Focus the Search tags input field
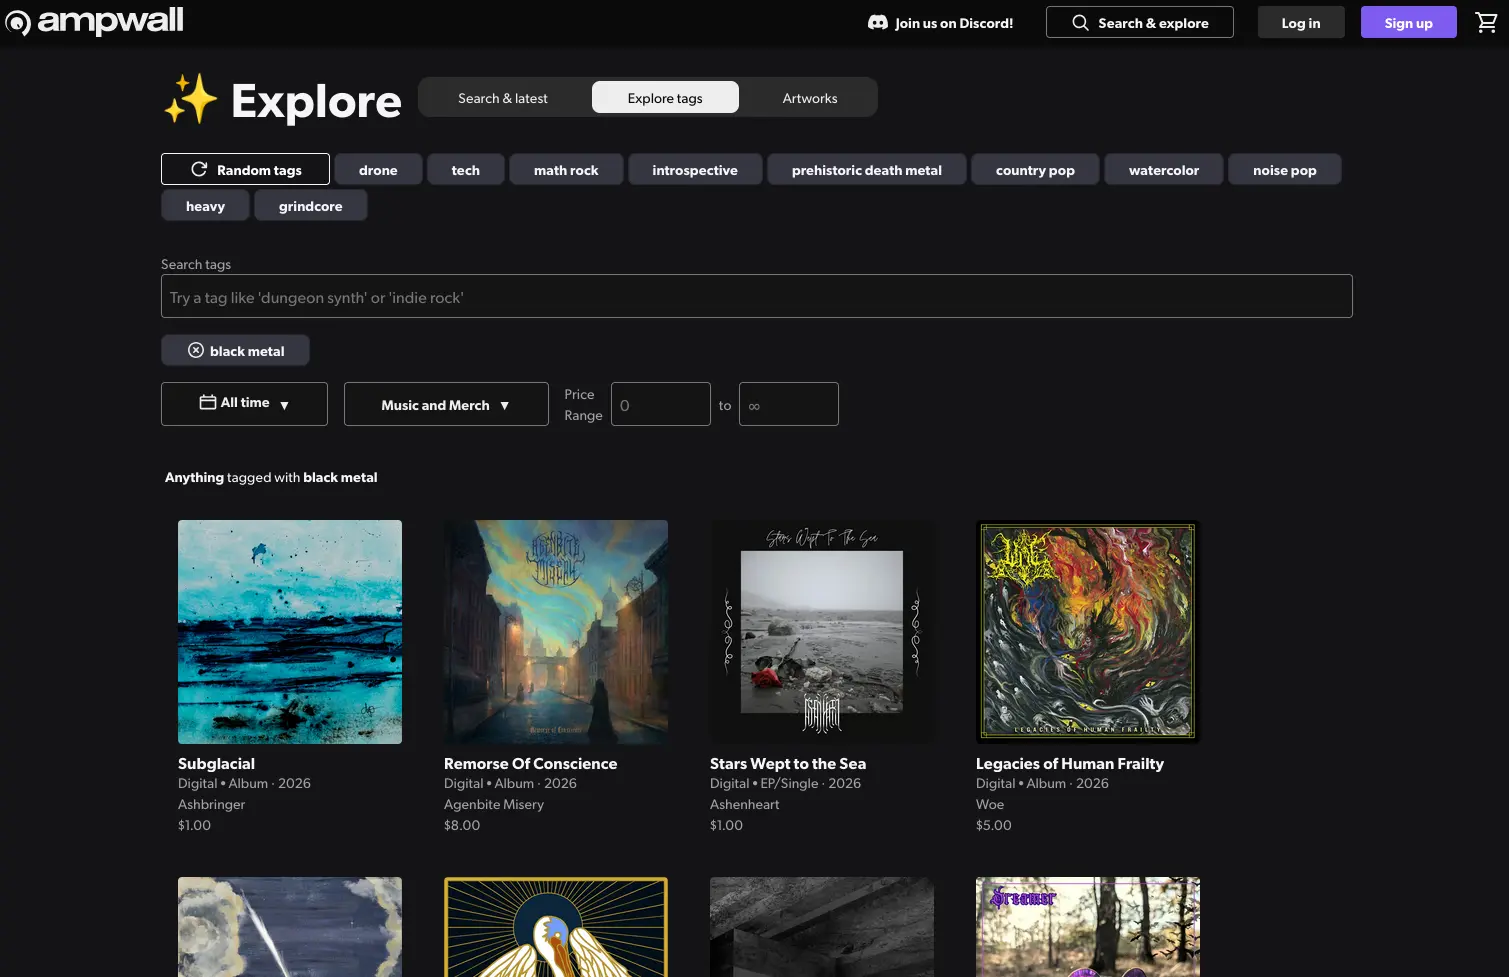This screenshot has height=977, width=1509. pyautogui.click(x=756, y=297)
